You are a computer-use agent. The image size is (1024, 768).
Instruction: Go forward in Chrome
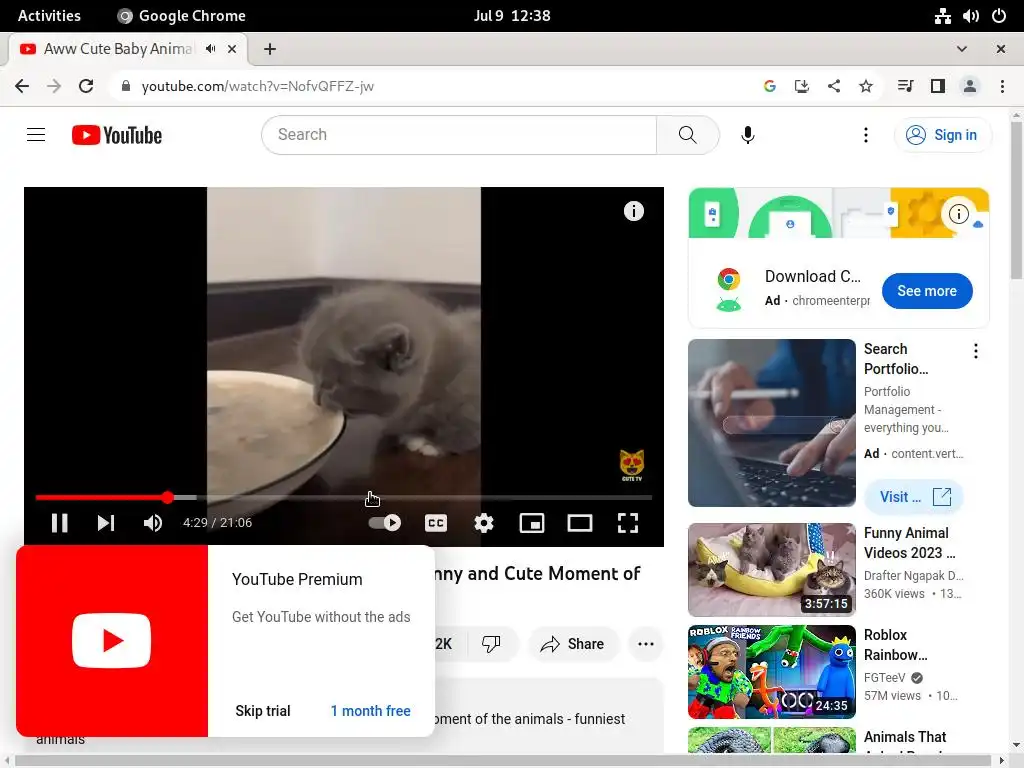[x=54, y=86]
